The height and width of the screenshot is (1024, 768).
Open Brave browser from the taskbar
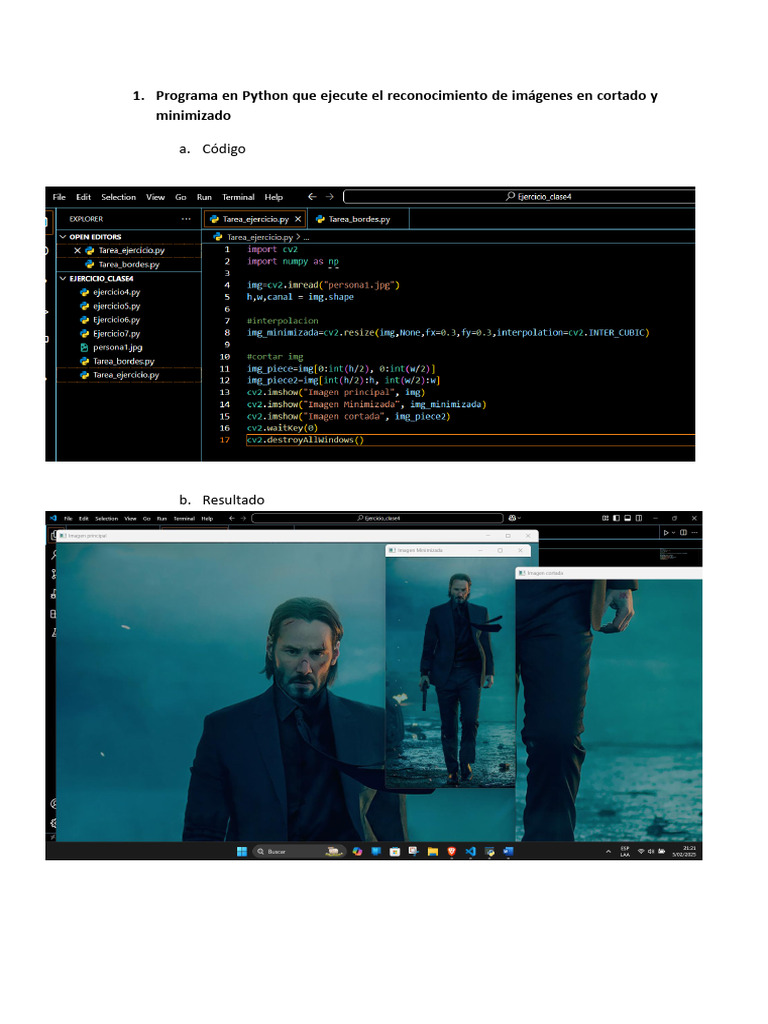[x=451, y=851]
